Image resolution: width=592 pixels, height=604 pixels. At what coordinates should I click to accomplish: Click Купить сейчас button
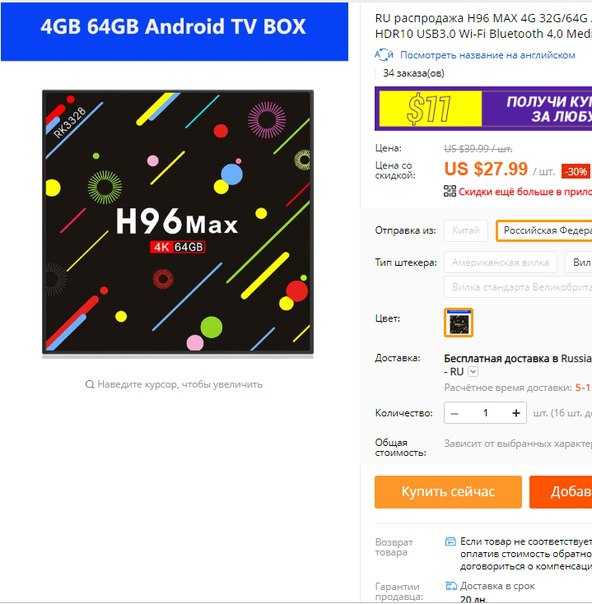coord(448,492)
